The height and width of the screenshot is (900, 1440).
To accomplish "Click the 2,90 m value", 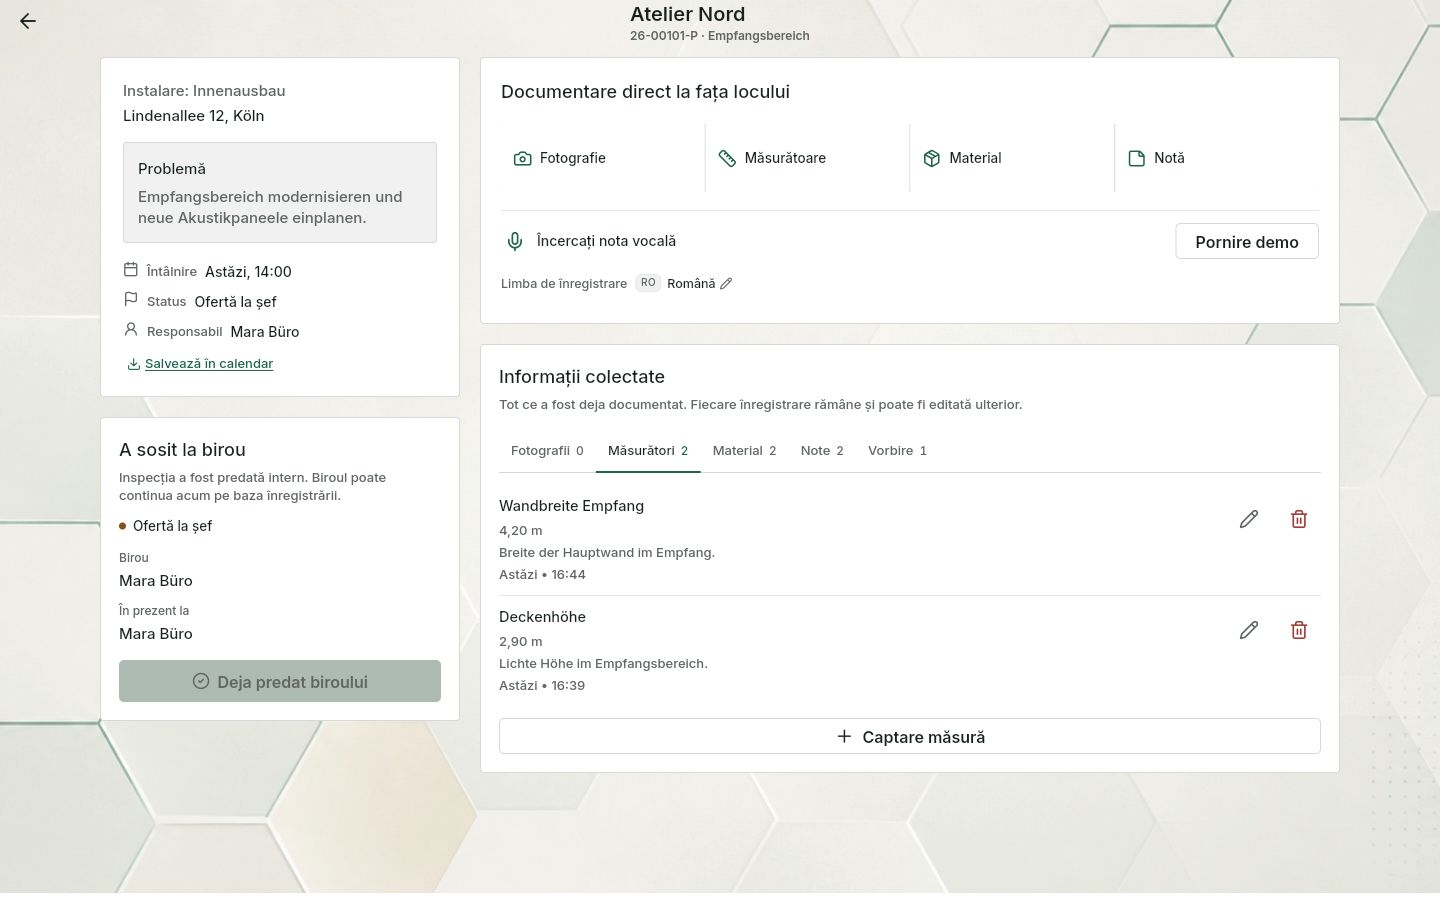I will point(520,642).
